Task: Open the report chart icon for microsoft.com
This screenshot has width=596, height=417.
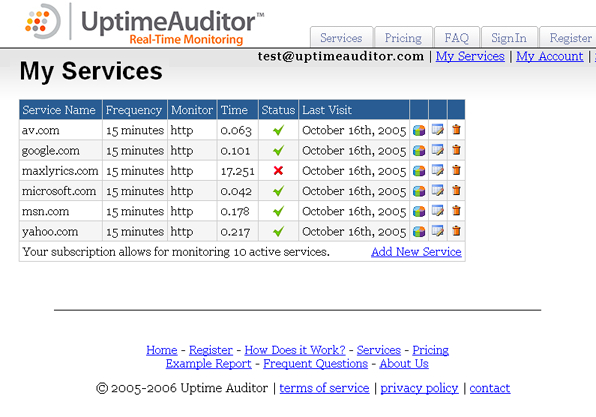Action: click(419, 191)
